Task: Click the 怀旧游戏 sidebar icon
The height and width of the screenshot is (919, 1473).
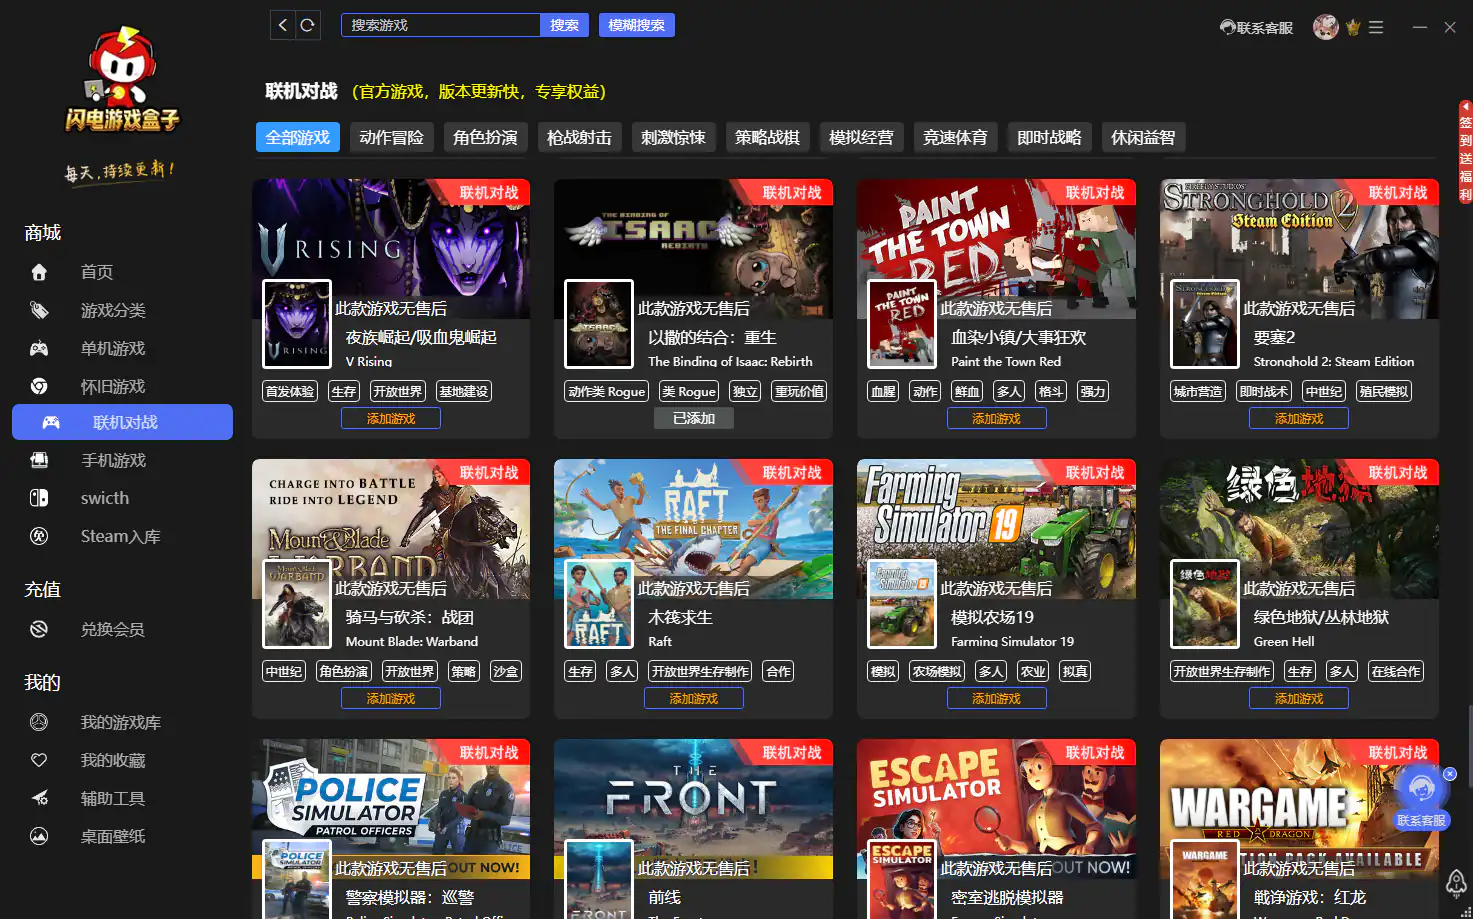Action: (x=39, y=386)
